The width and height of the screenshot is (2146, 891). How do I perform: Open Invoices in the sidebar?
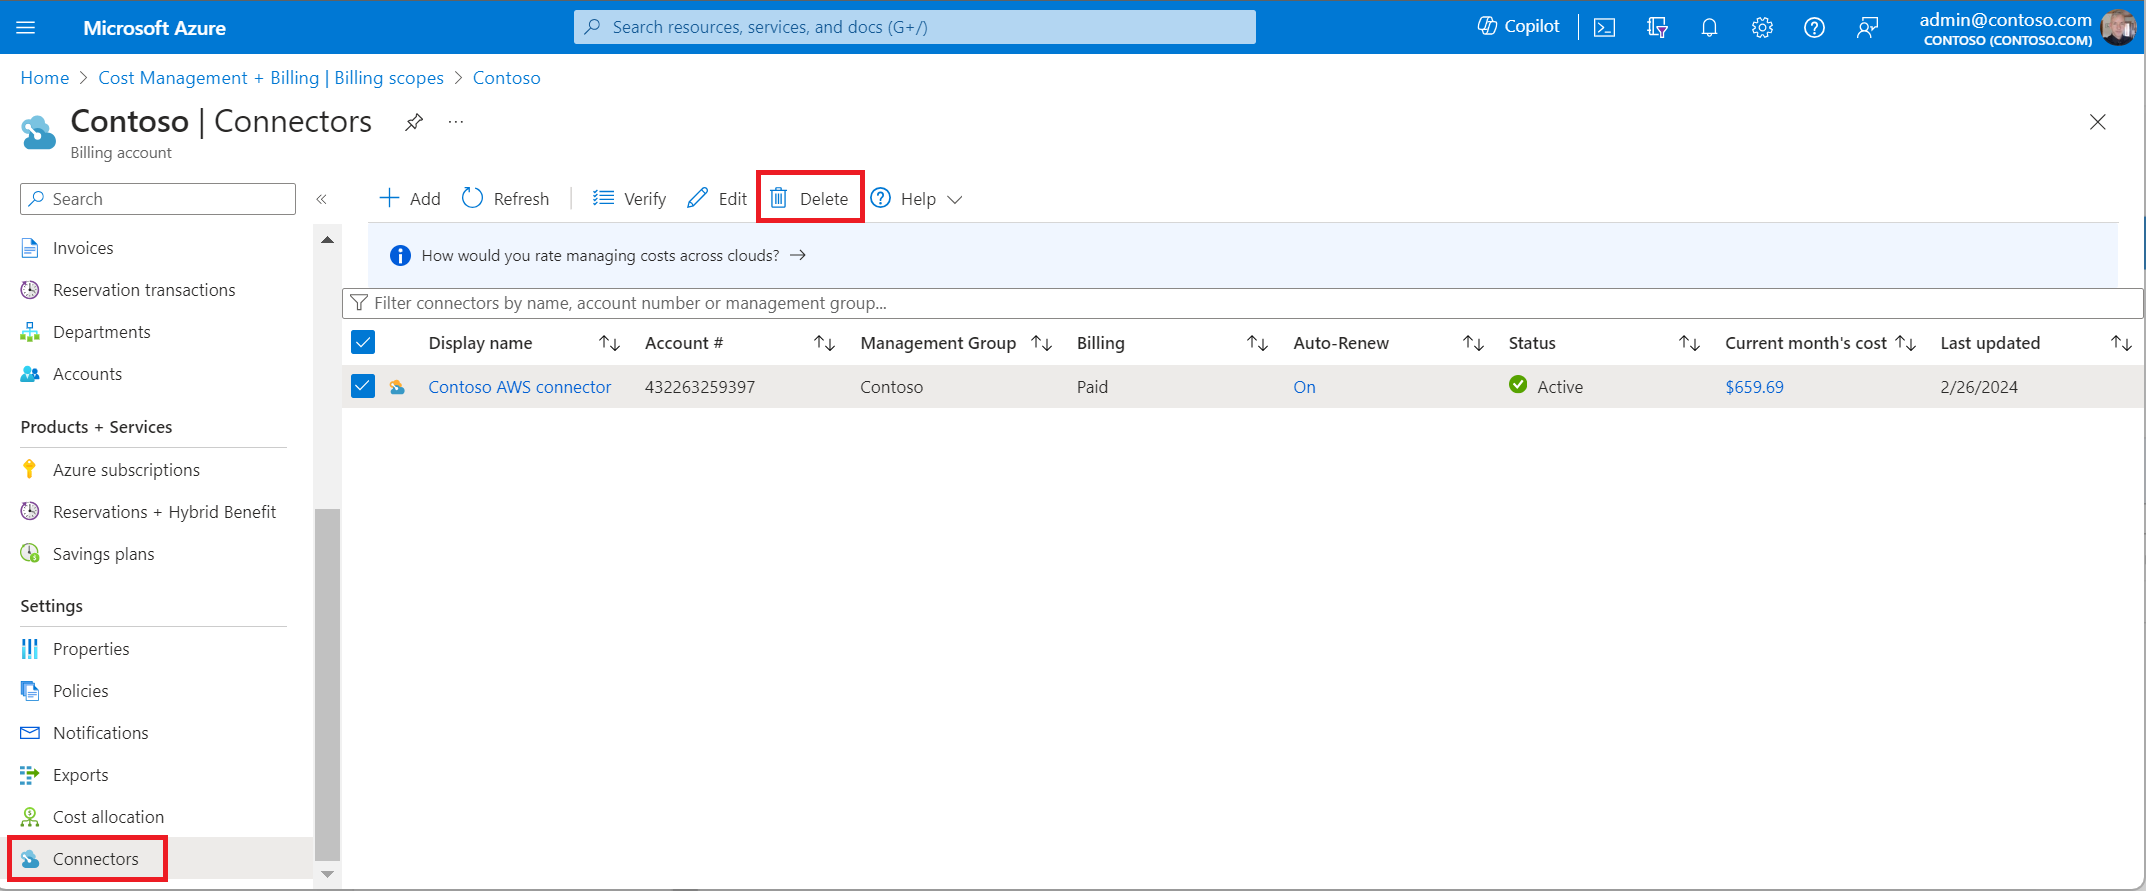point(83,248)
